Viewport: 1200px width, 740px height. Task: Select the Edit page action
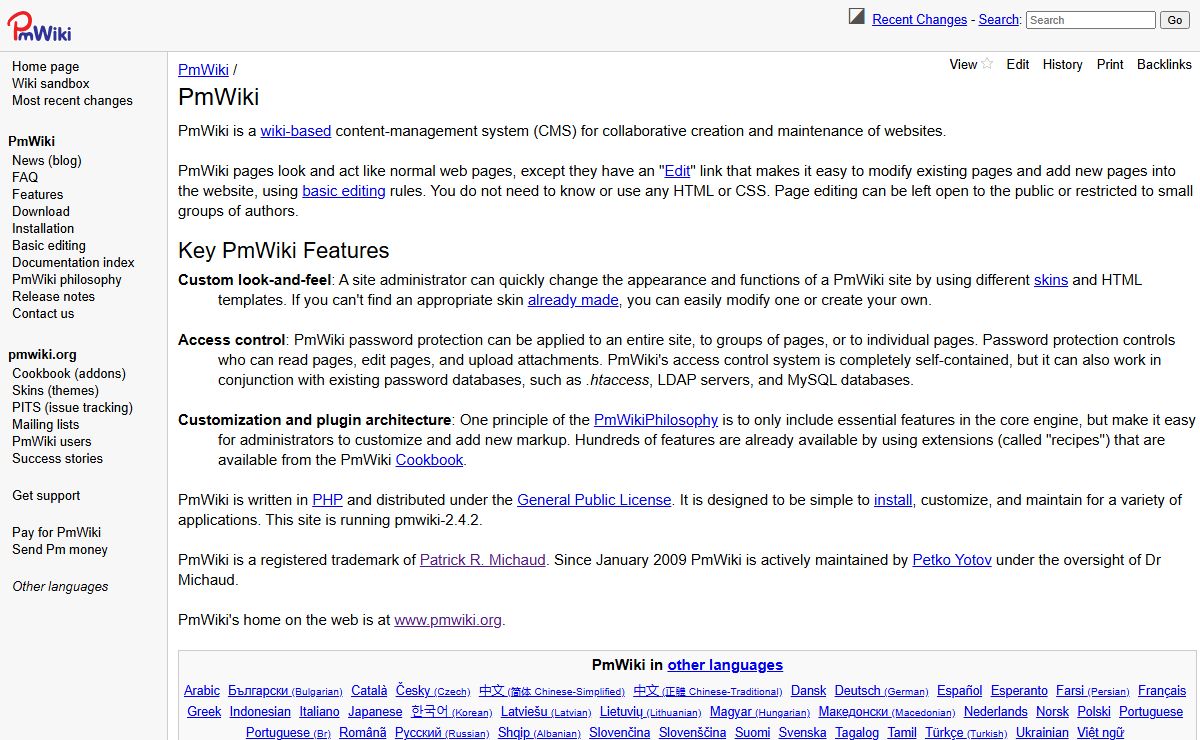1018,64
